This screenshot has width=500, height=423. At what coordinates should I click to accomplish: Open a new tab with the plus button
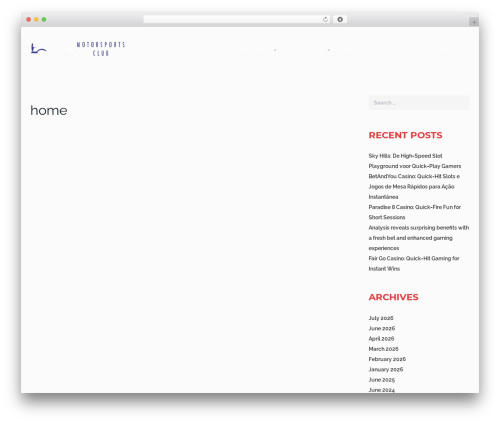point(474,22)
